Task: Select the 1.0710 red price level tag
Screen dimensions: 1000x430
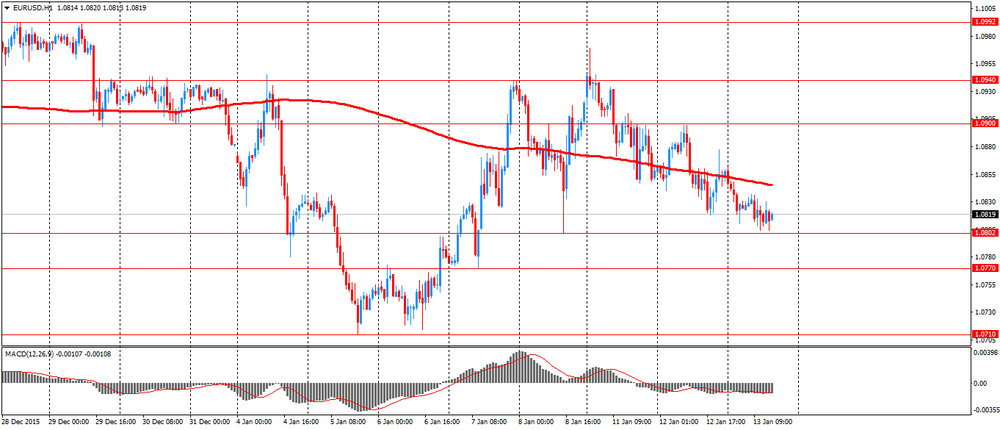Action: pyautogui.click(x=984, y=334)
